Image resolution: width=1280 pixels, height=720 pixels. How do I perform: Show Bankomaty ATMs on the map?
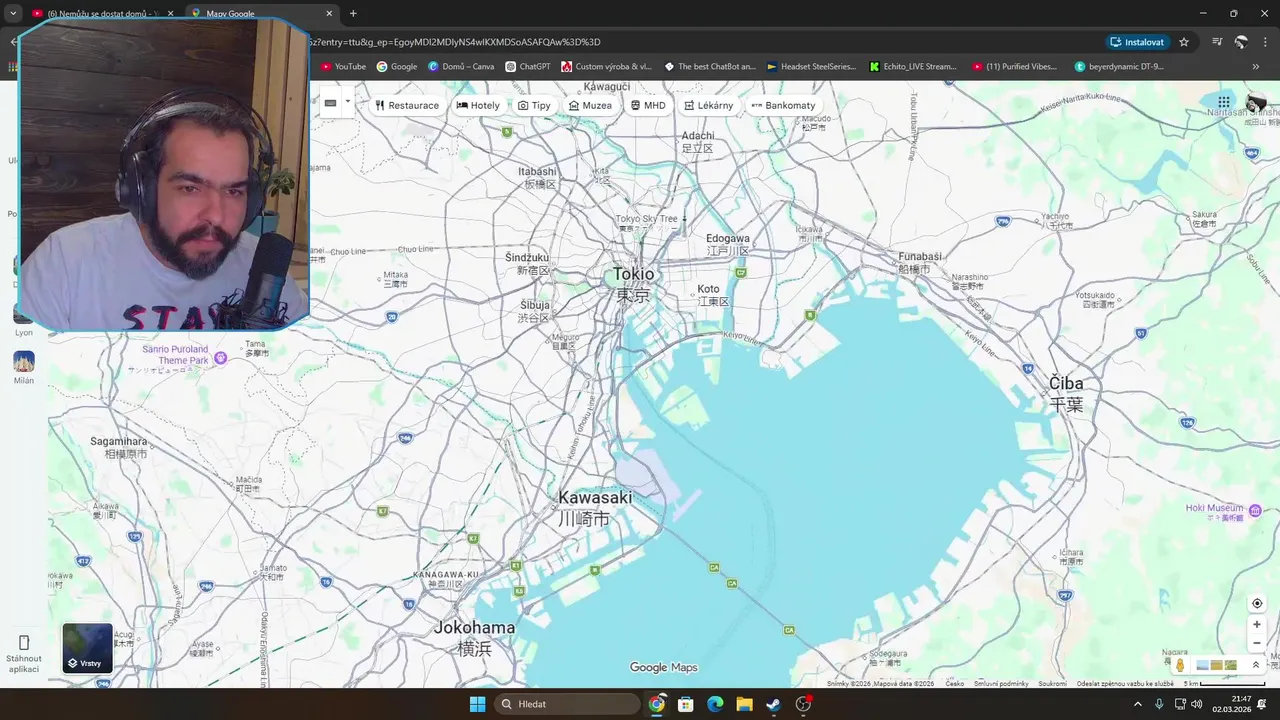pos(783,105)
